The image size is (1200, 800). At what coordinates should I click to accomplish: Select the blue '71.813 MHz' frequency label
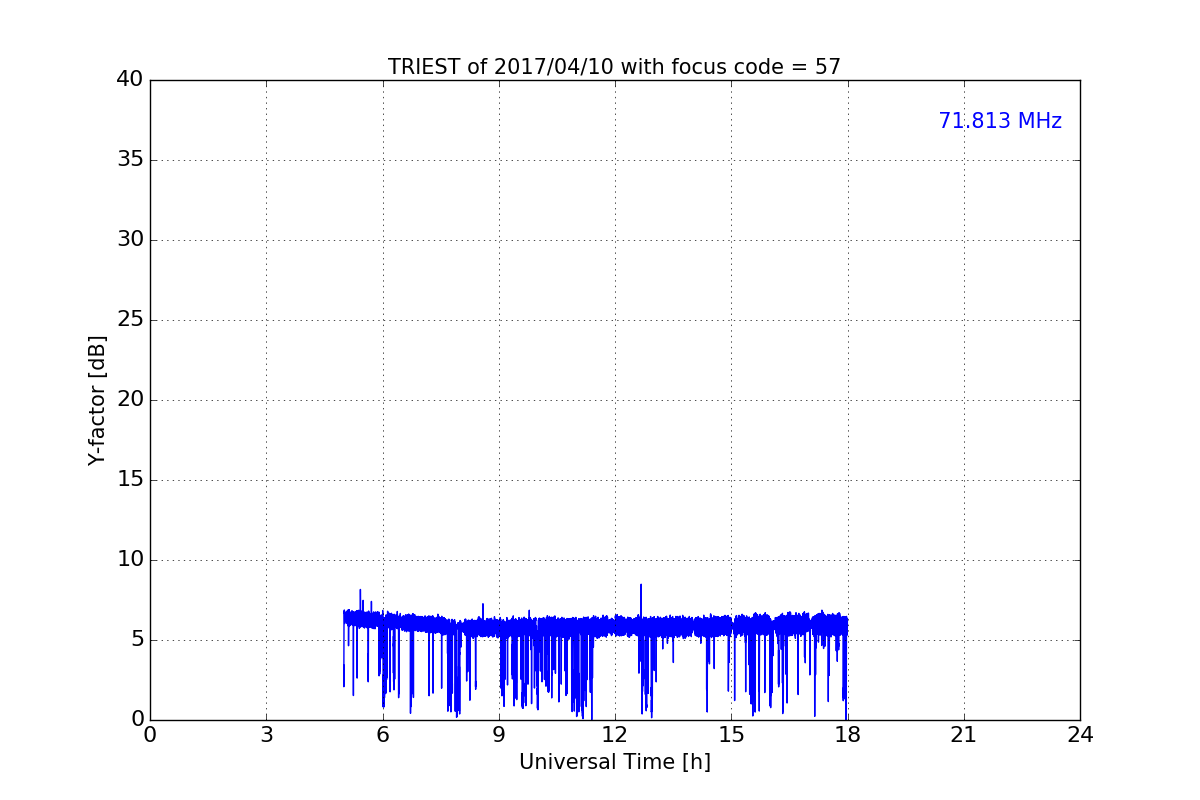(1000, 121)
